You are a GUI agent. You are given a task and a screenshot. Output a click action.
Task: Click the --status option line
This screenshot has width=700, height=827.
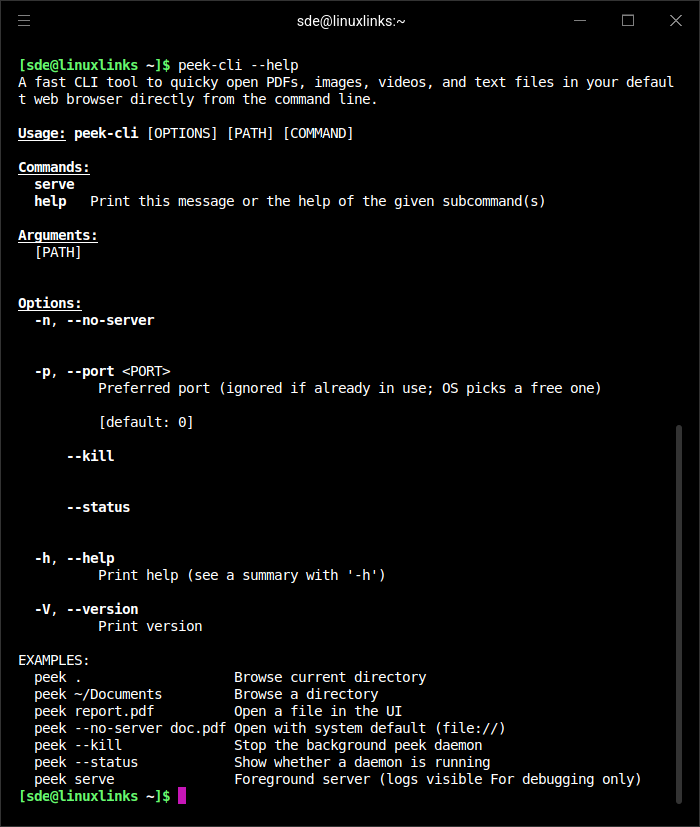pyautogui.click(x=97, y=506)
